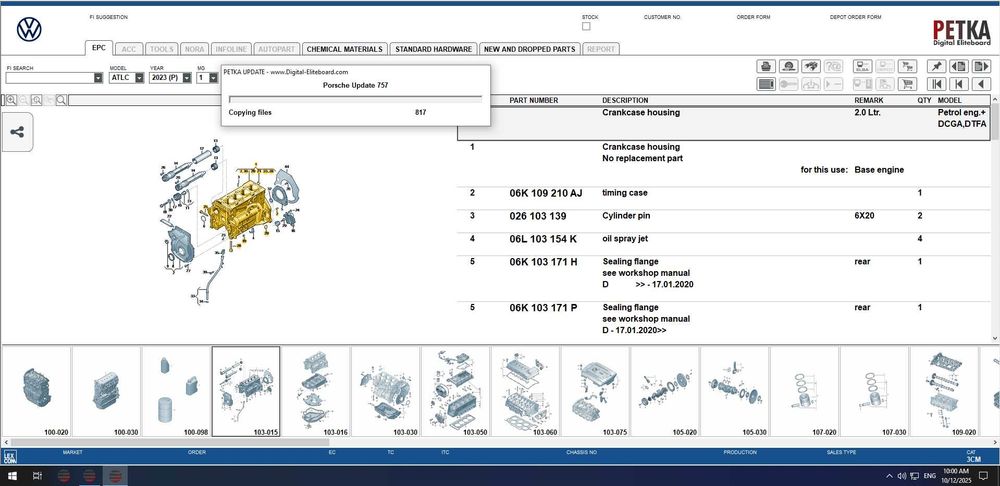Go to next page with right-arrow document icon
1000x486 pixels.
(982, 66)
